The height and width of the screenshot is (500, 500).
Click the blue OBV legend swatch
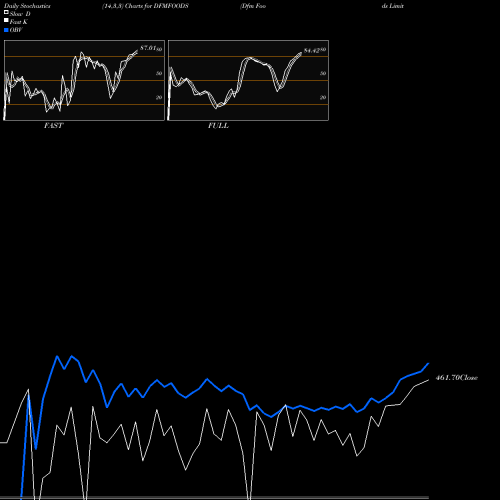click(6, 30)
